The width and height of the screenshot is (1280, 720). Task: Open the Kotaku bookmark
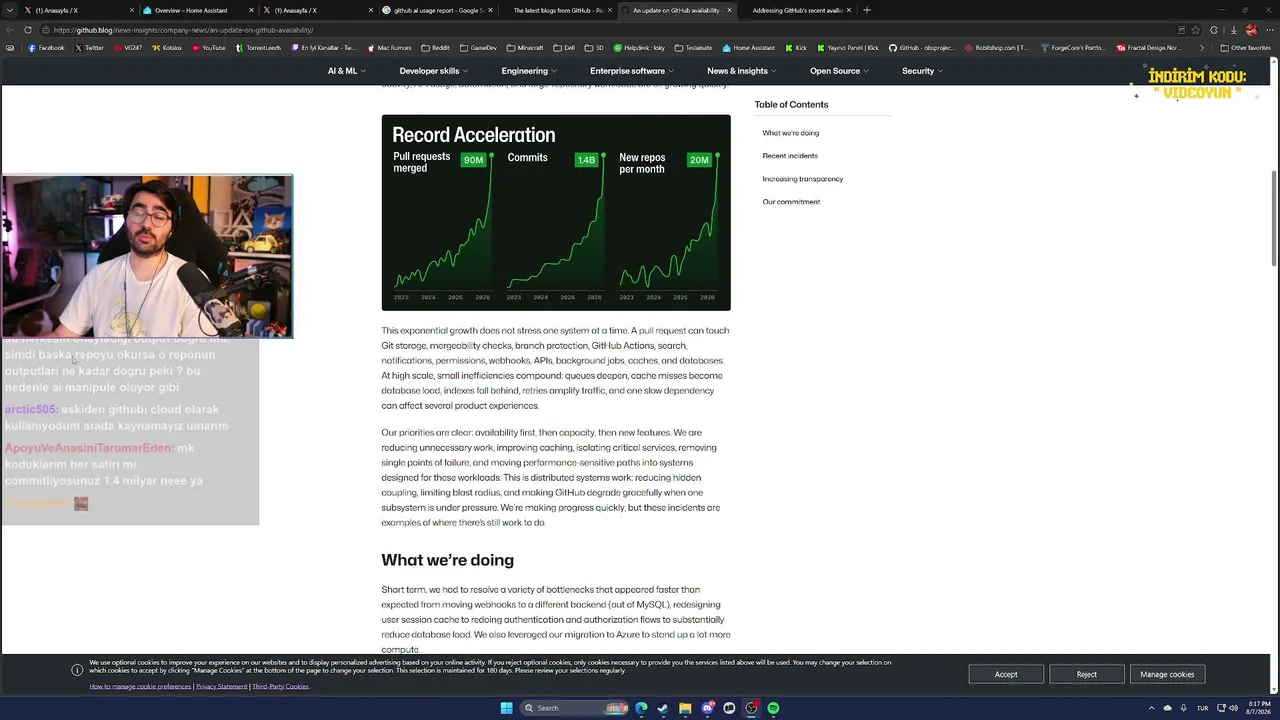[167, 48]
